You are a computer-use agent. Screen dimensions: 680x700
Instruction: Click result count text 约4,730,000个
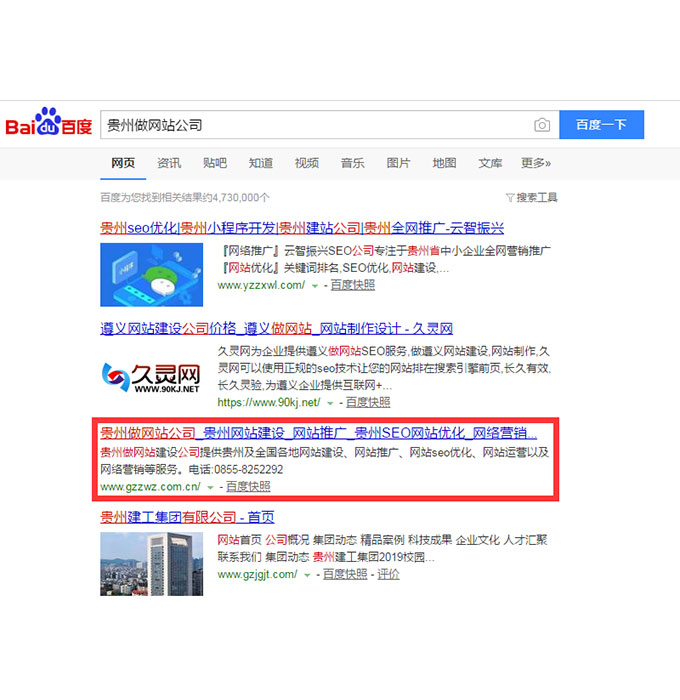pos(235,197)
